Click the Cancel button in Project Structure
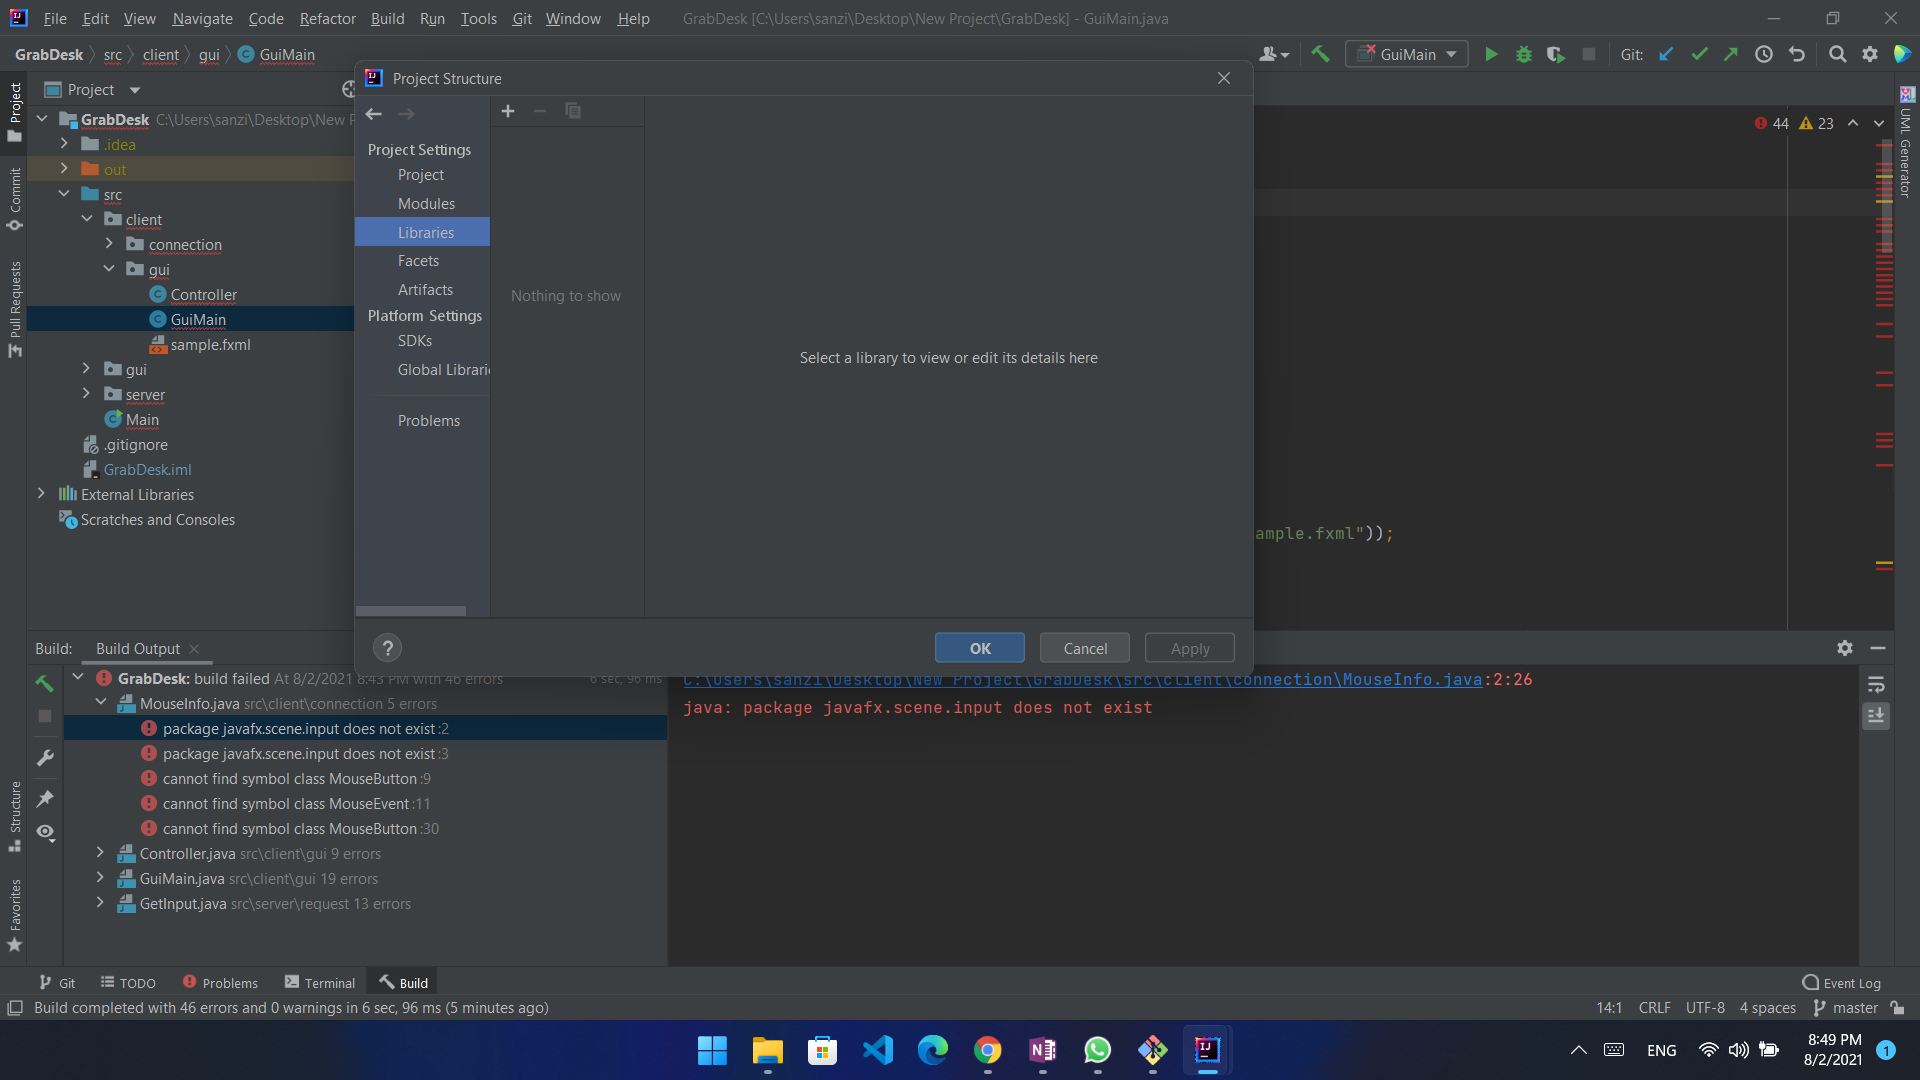This screenshot has height=1080, width=1920. pos(1083,647)
